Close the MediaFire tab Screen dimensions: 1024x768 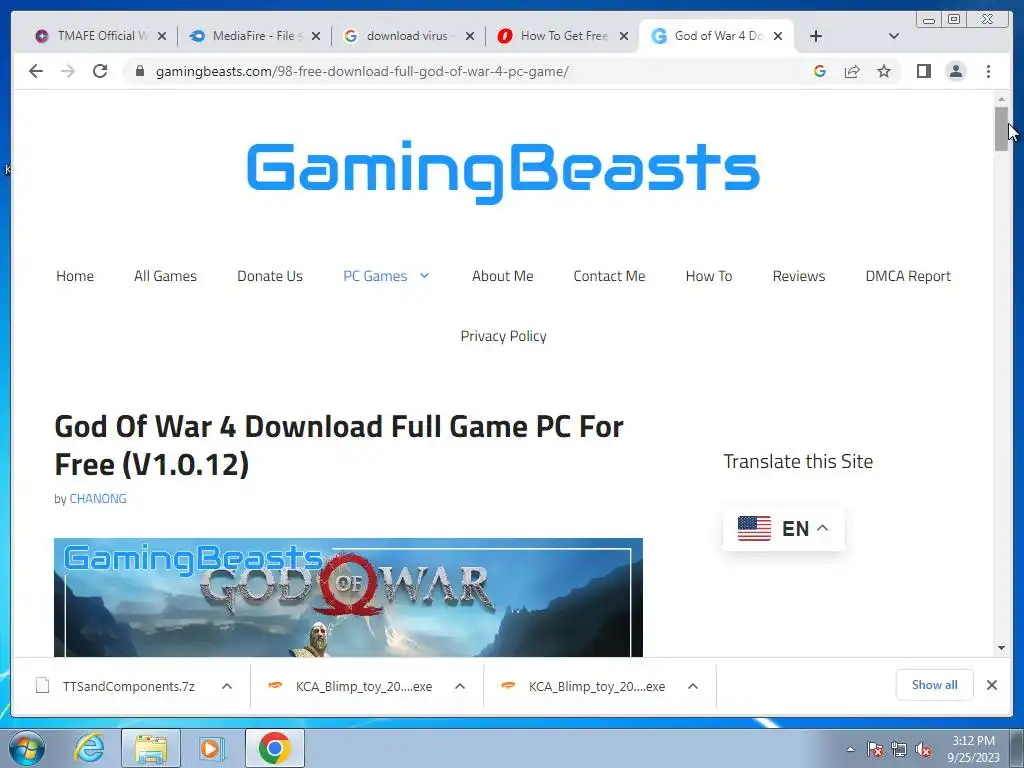click(x=316, y=36)
